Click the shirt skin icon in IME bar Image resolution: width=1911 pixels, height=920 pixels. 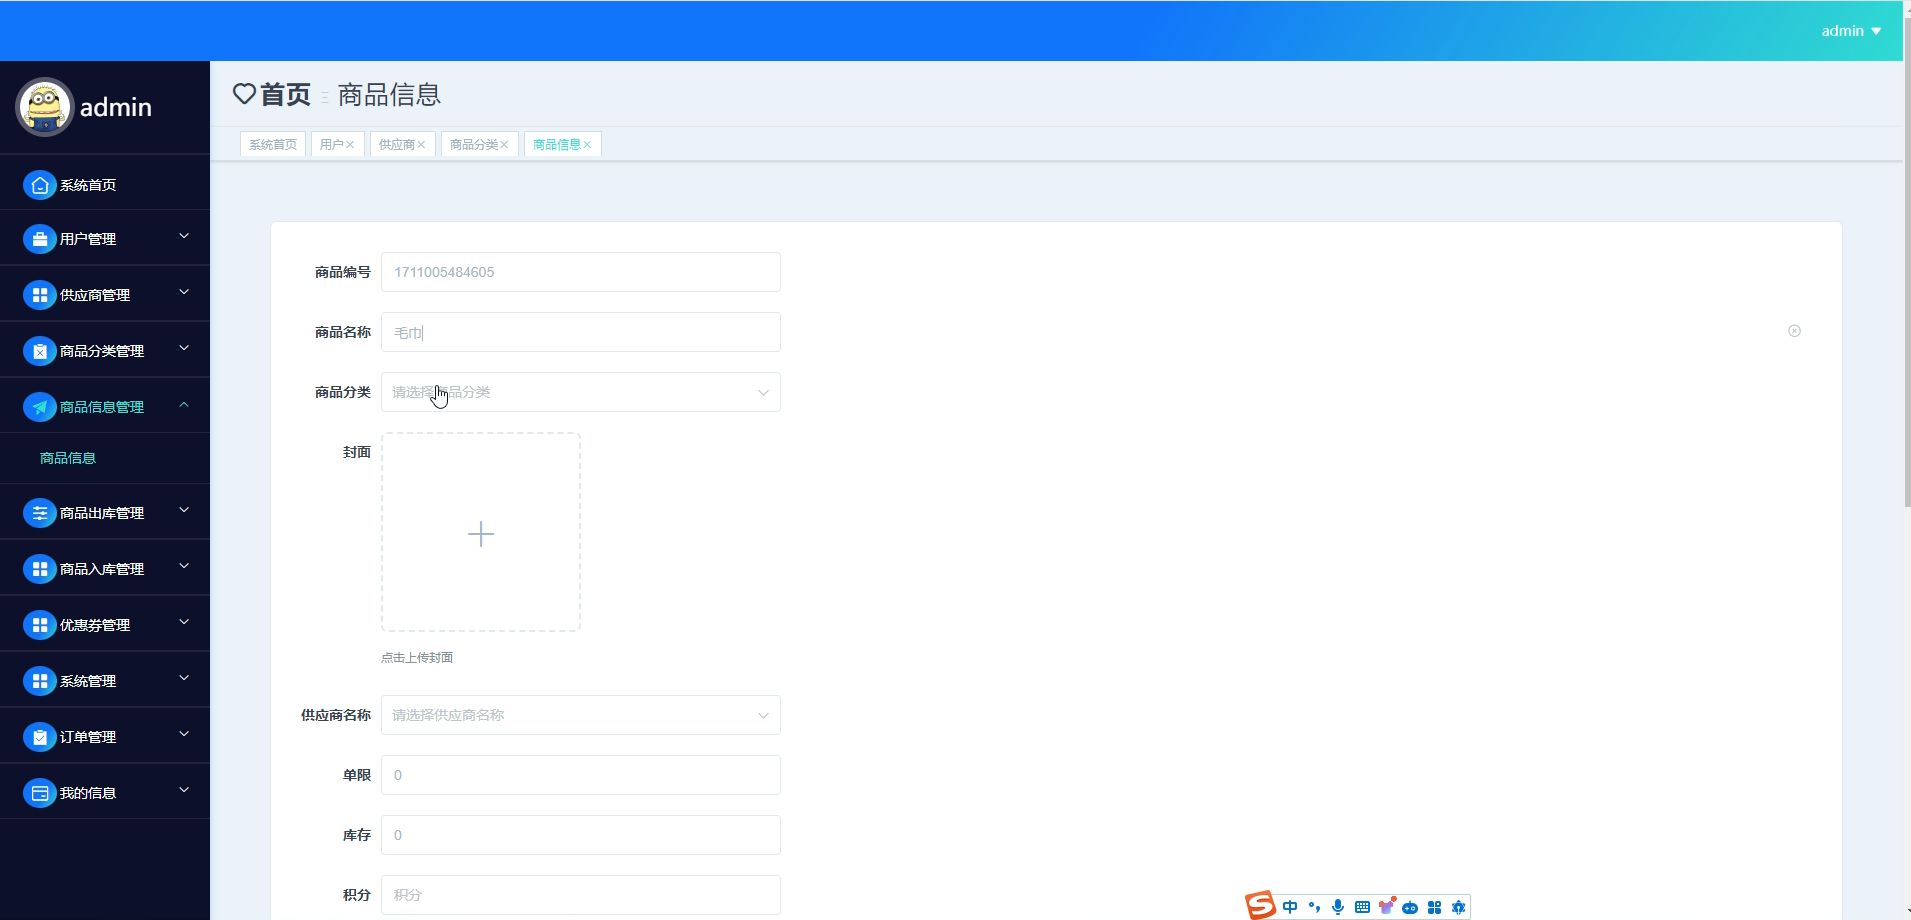coord(1386,907)
